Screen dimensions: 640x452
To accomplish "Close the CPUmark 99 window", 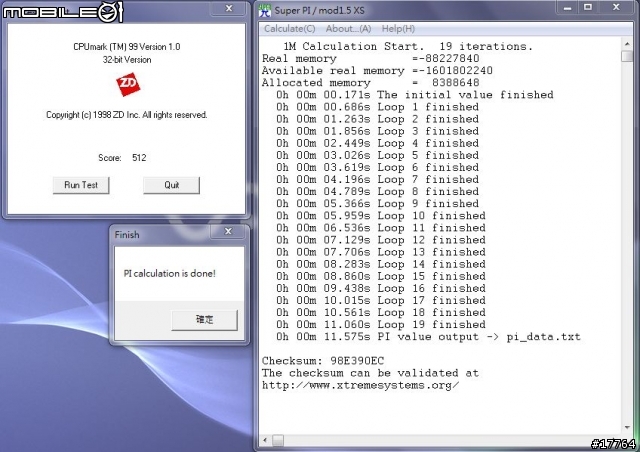I will (x=229, y=8).
